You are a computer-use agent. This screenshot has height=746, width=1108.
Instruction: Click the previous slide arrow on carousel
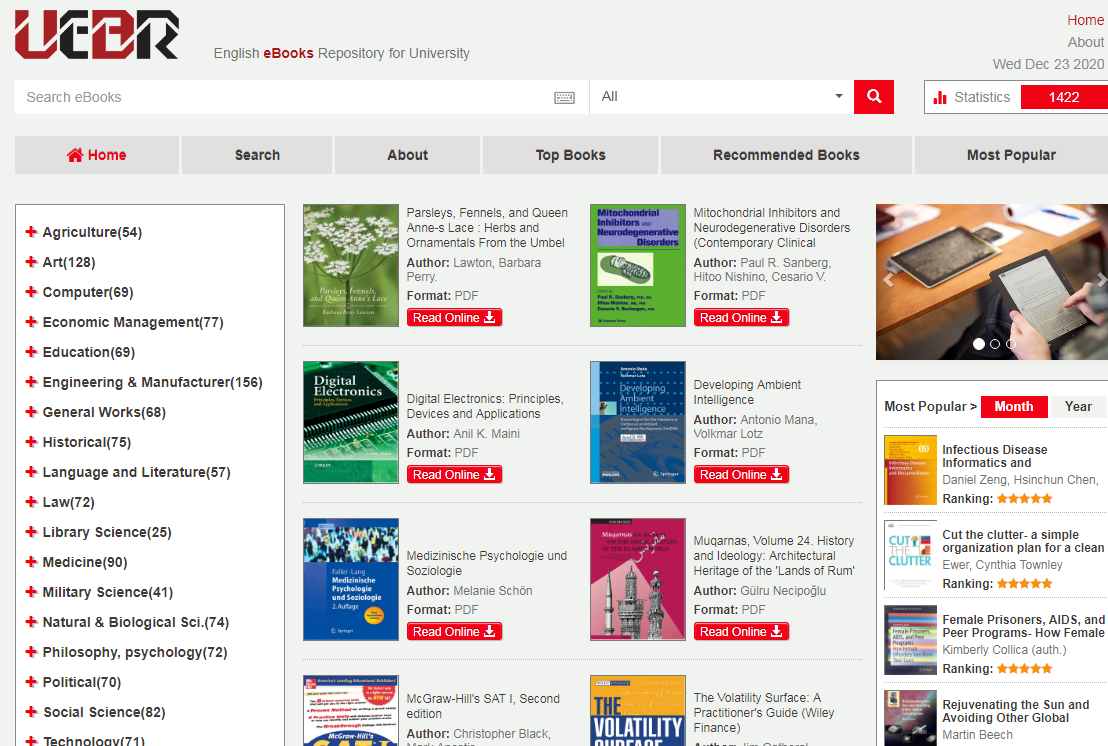tap(887, 279)
